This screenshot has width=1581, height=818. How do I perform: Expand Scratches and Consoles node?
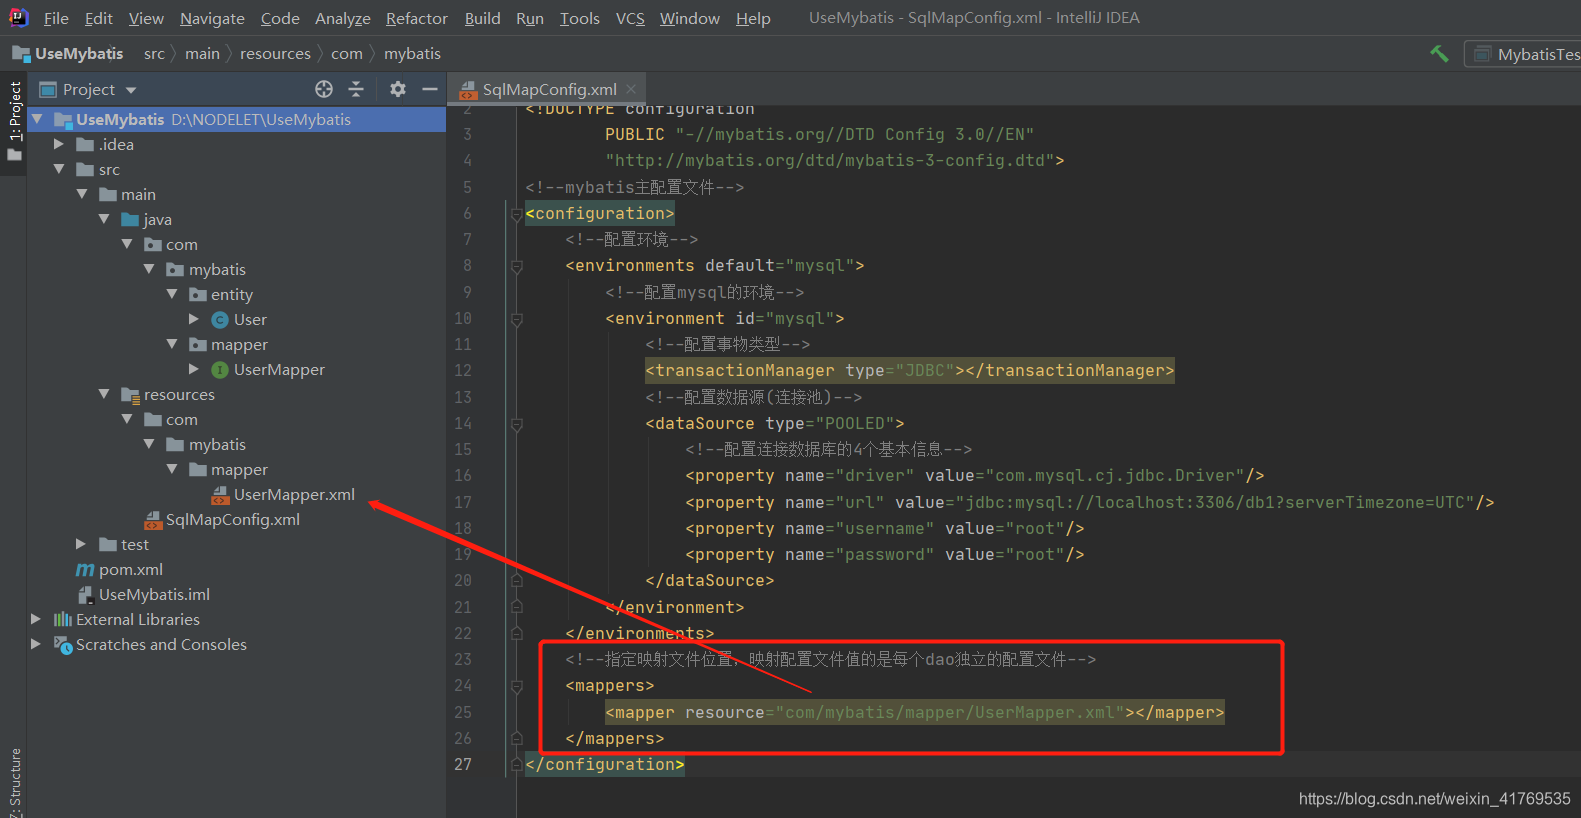click(x=36, y=644)
